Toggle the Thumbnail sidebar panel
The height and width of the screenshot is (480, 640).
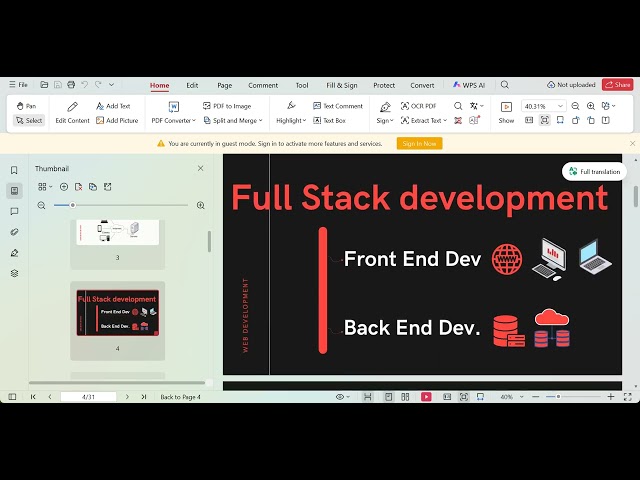click(14, 191)
